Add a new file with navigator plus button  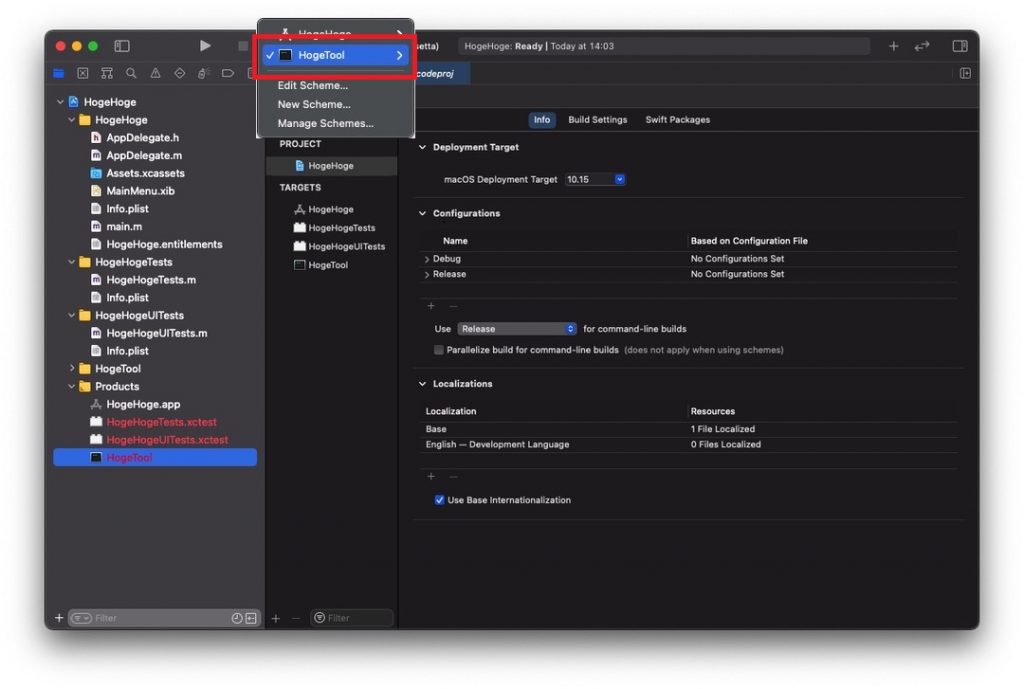(x=59, y=618)
